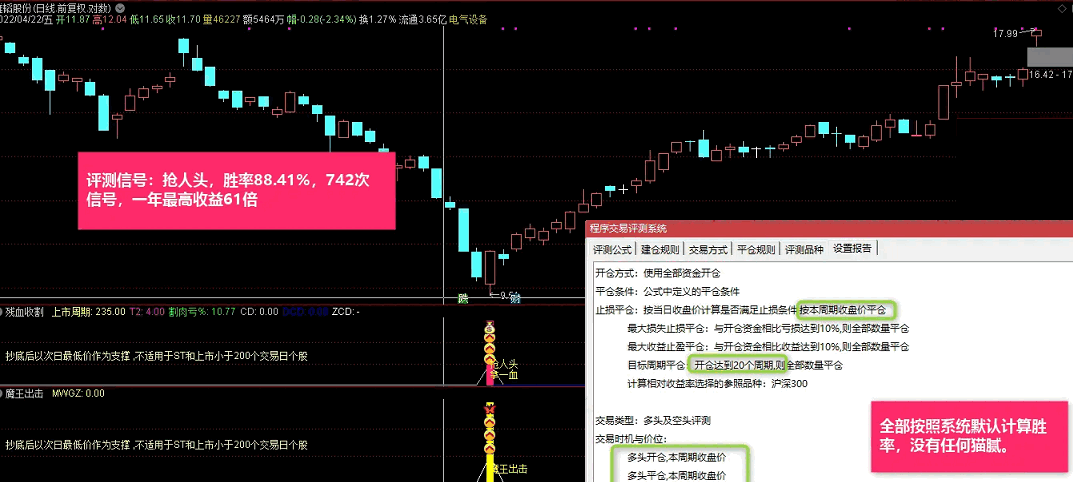Click the 17.99 price high marker

[1006, 32]
